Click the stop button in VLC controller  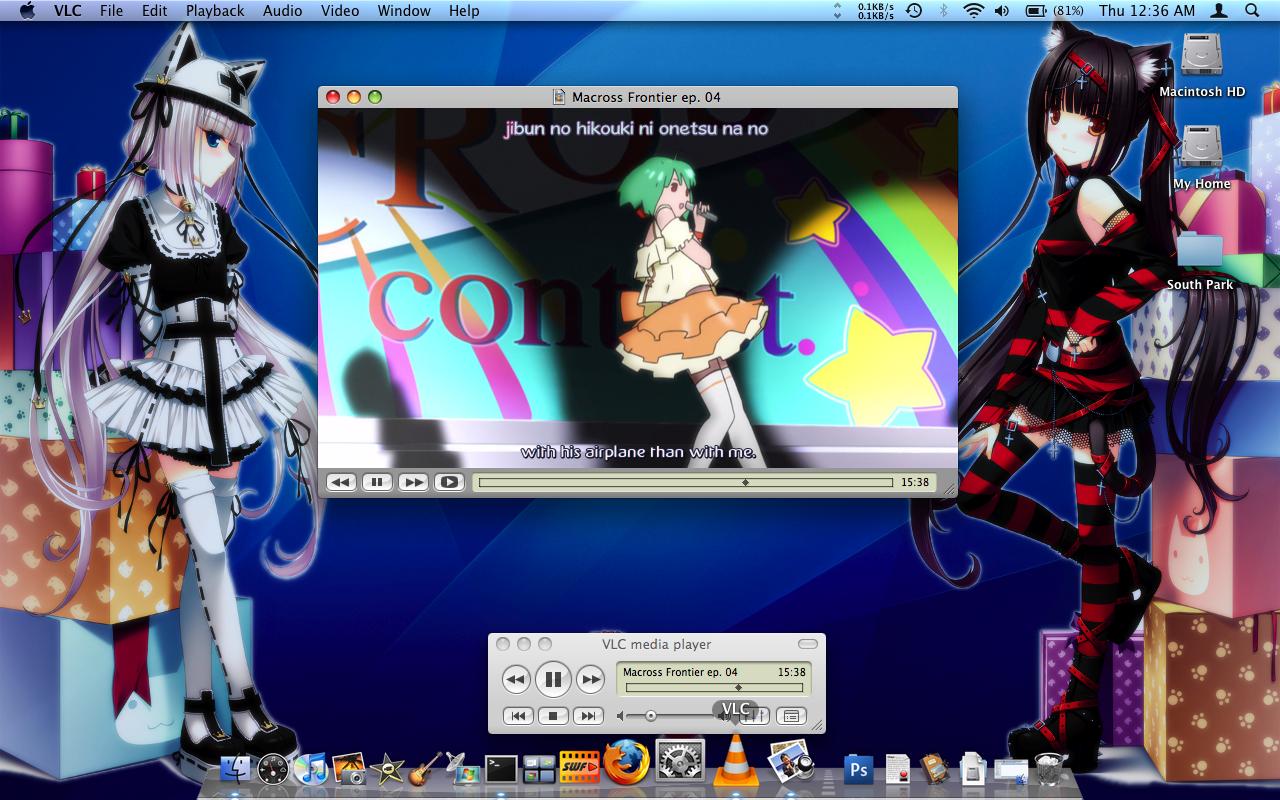coord(553,716)
